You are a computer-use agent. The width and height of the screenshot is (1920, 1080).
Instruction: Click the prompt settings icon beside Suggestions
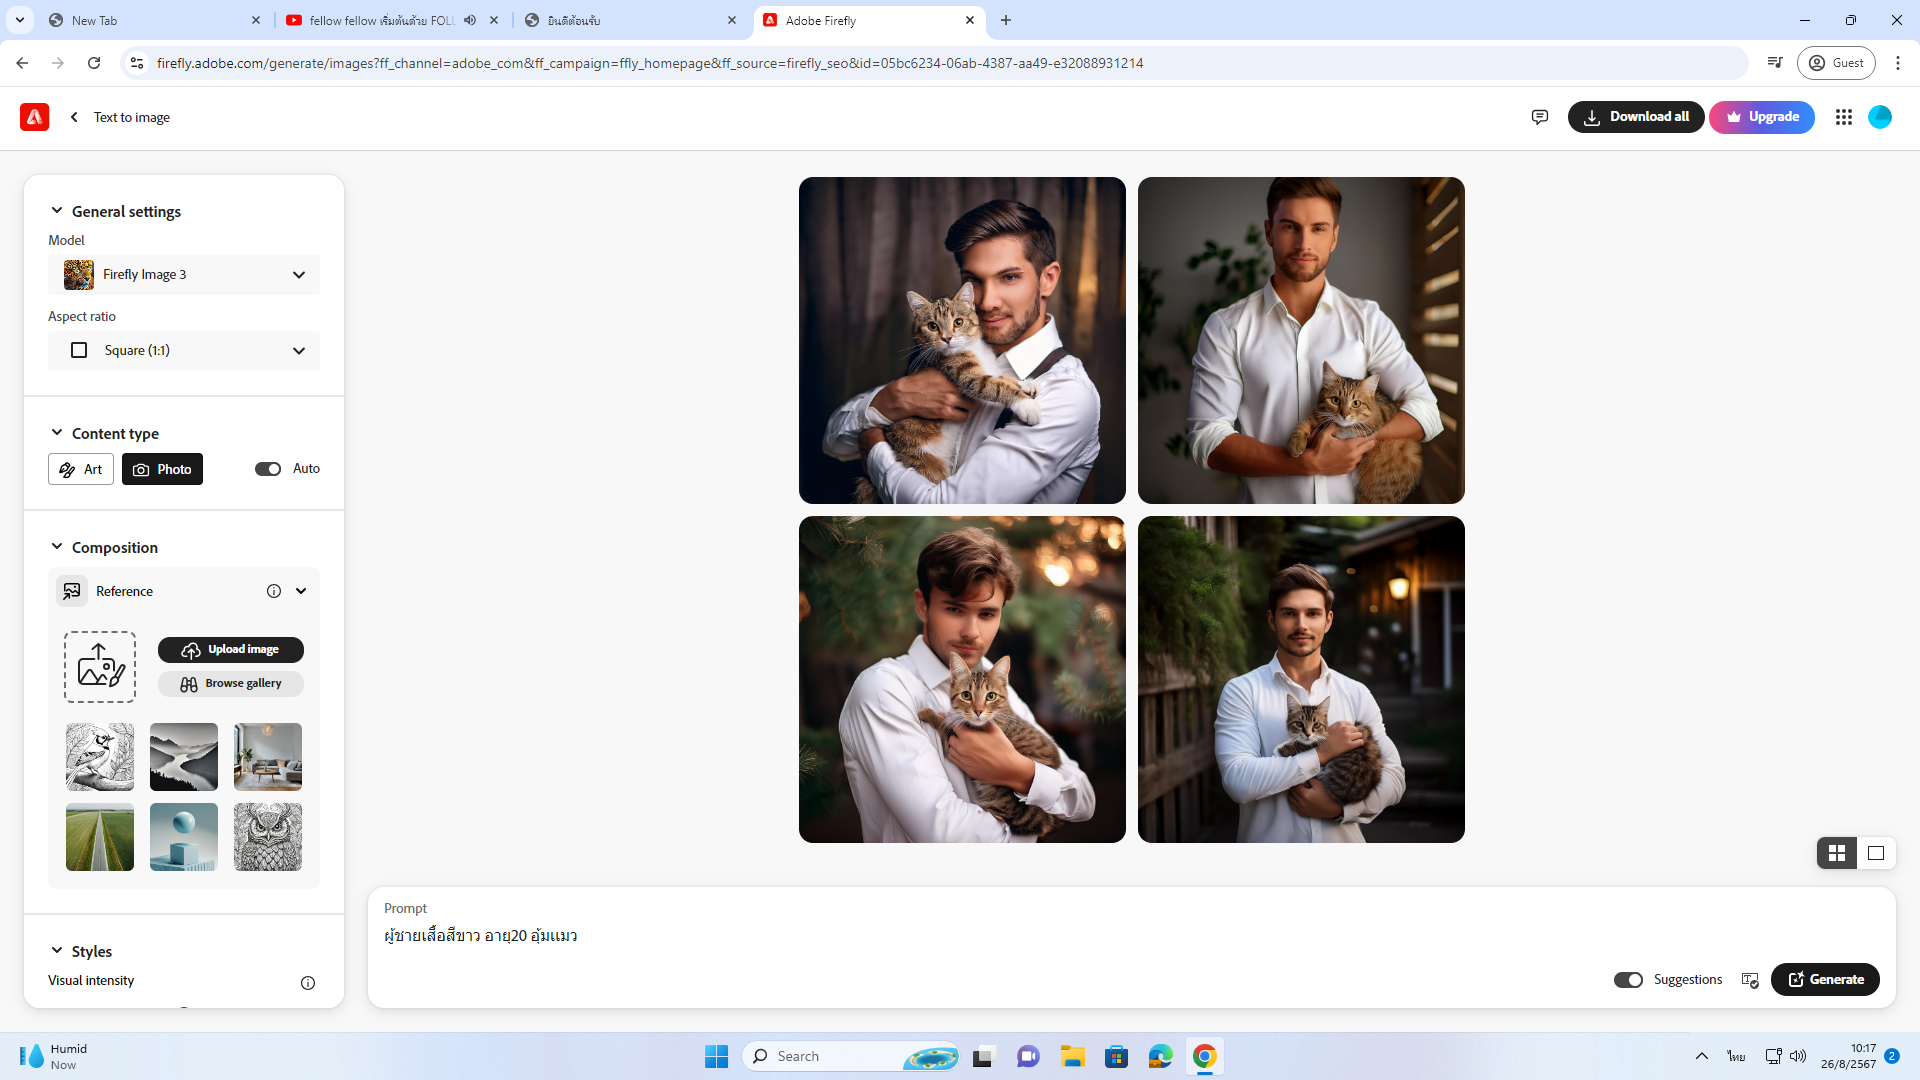(x=1749, y=980)
